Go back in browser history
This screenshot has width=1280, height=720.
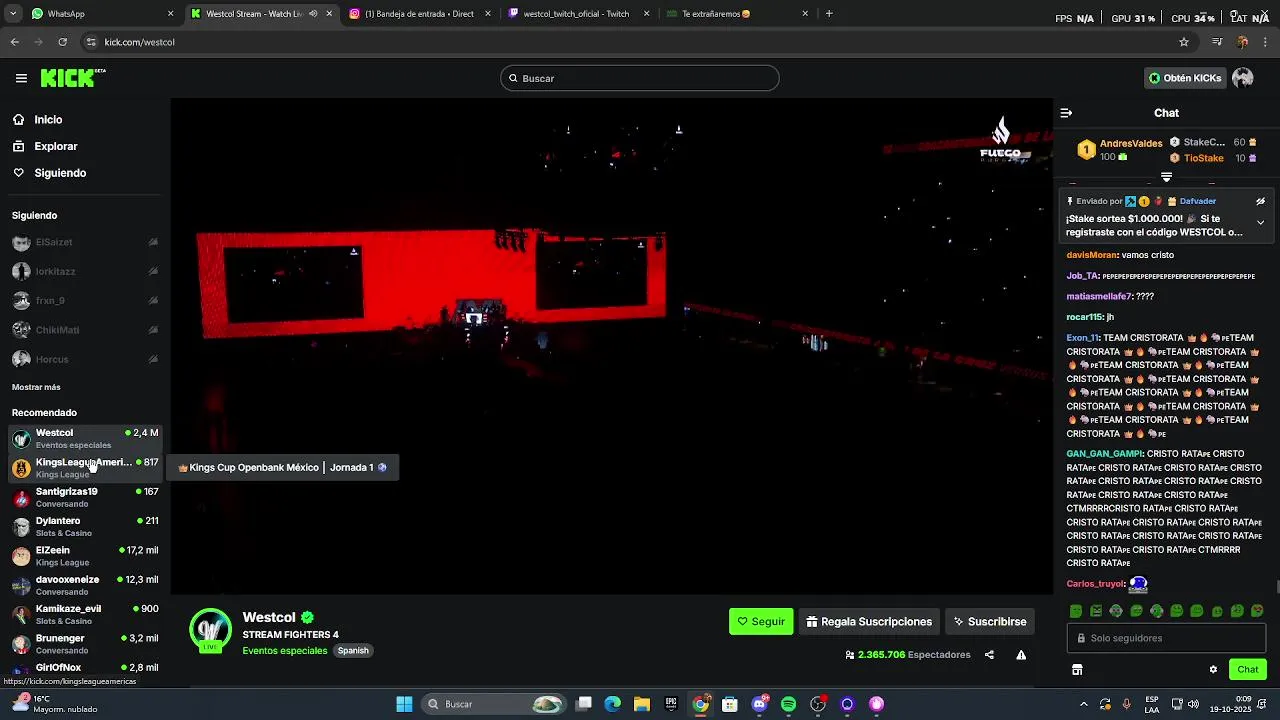[14, 42]
